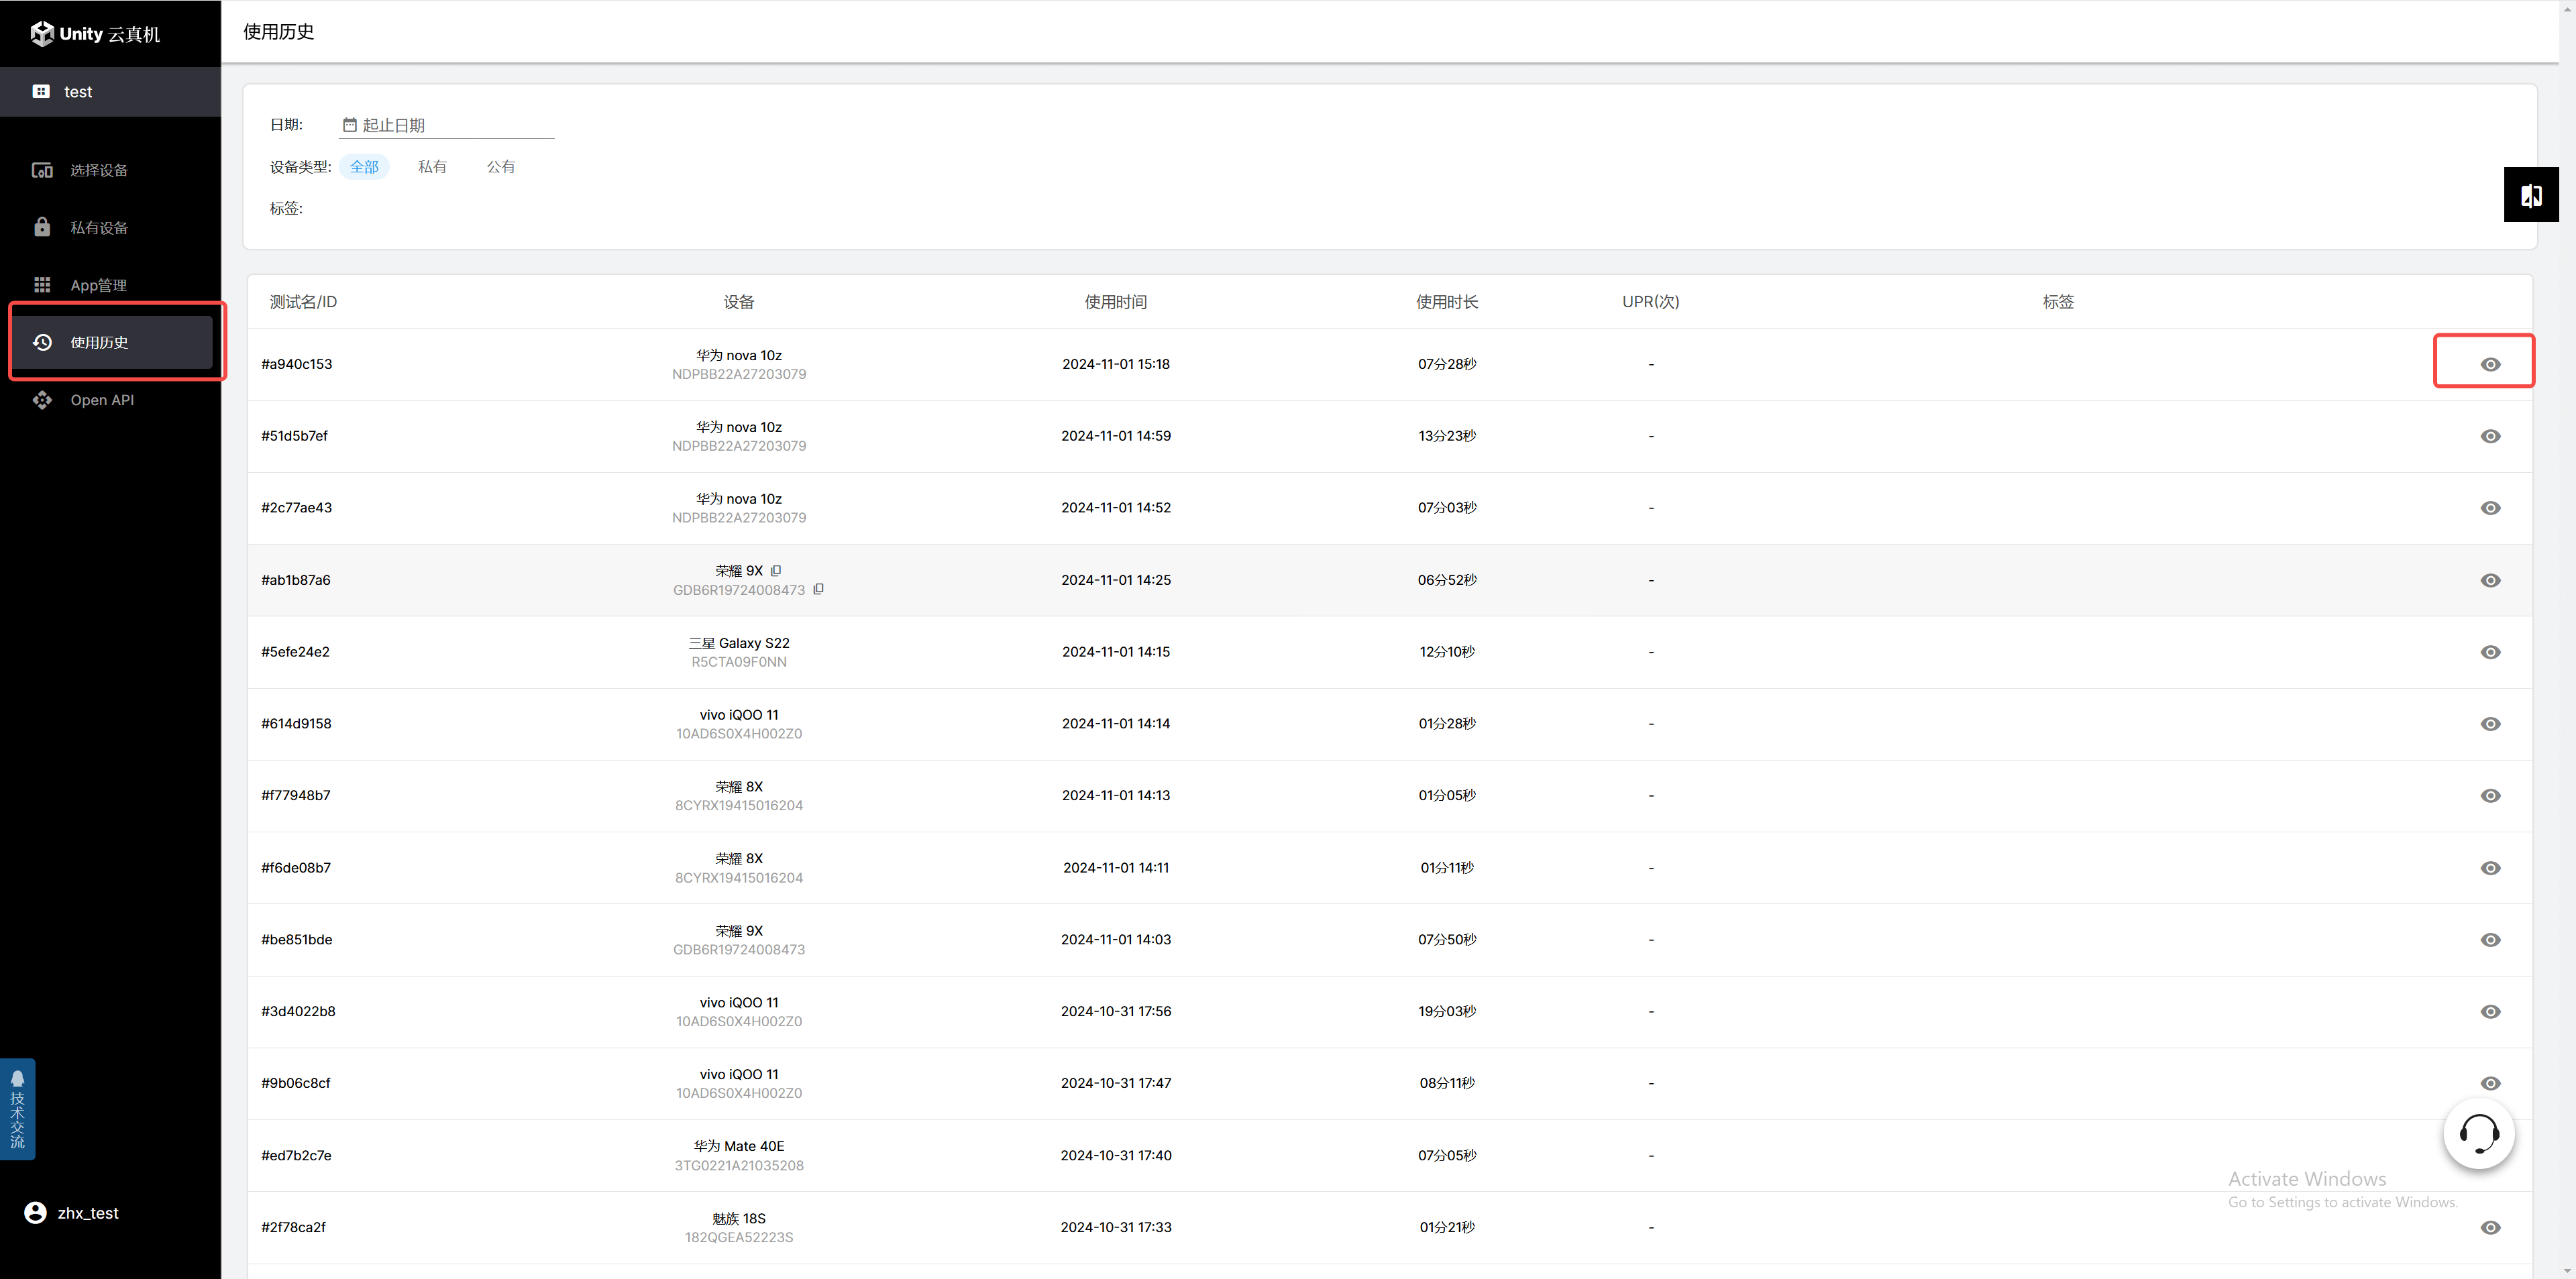Viewport: 2576px width, 1279px height.
Task: Select 全部 device type filter
Action: (x=364, y=167)
